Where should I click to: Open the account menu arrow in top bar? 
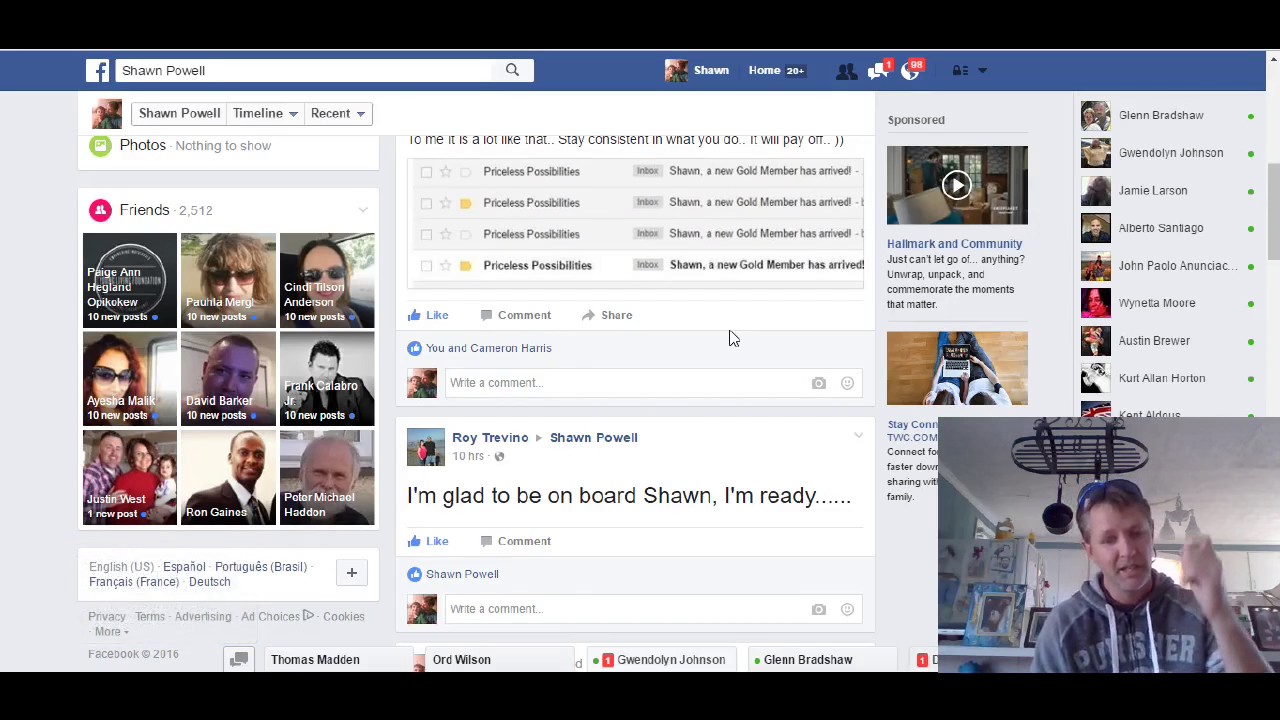(x=982, y=70)
